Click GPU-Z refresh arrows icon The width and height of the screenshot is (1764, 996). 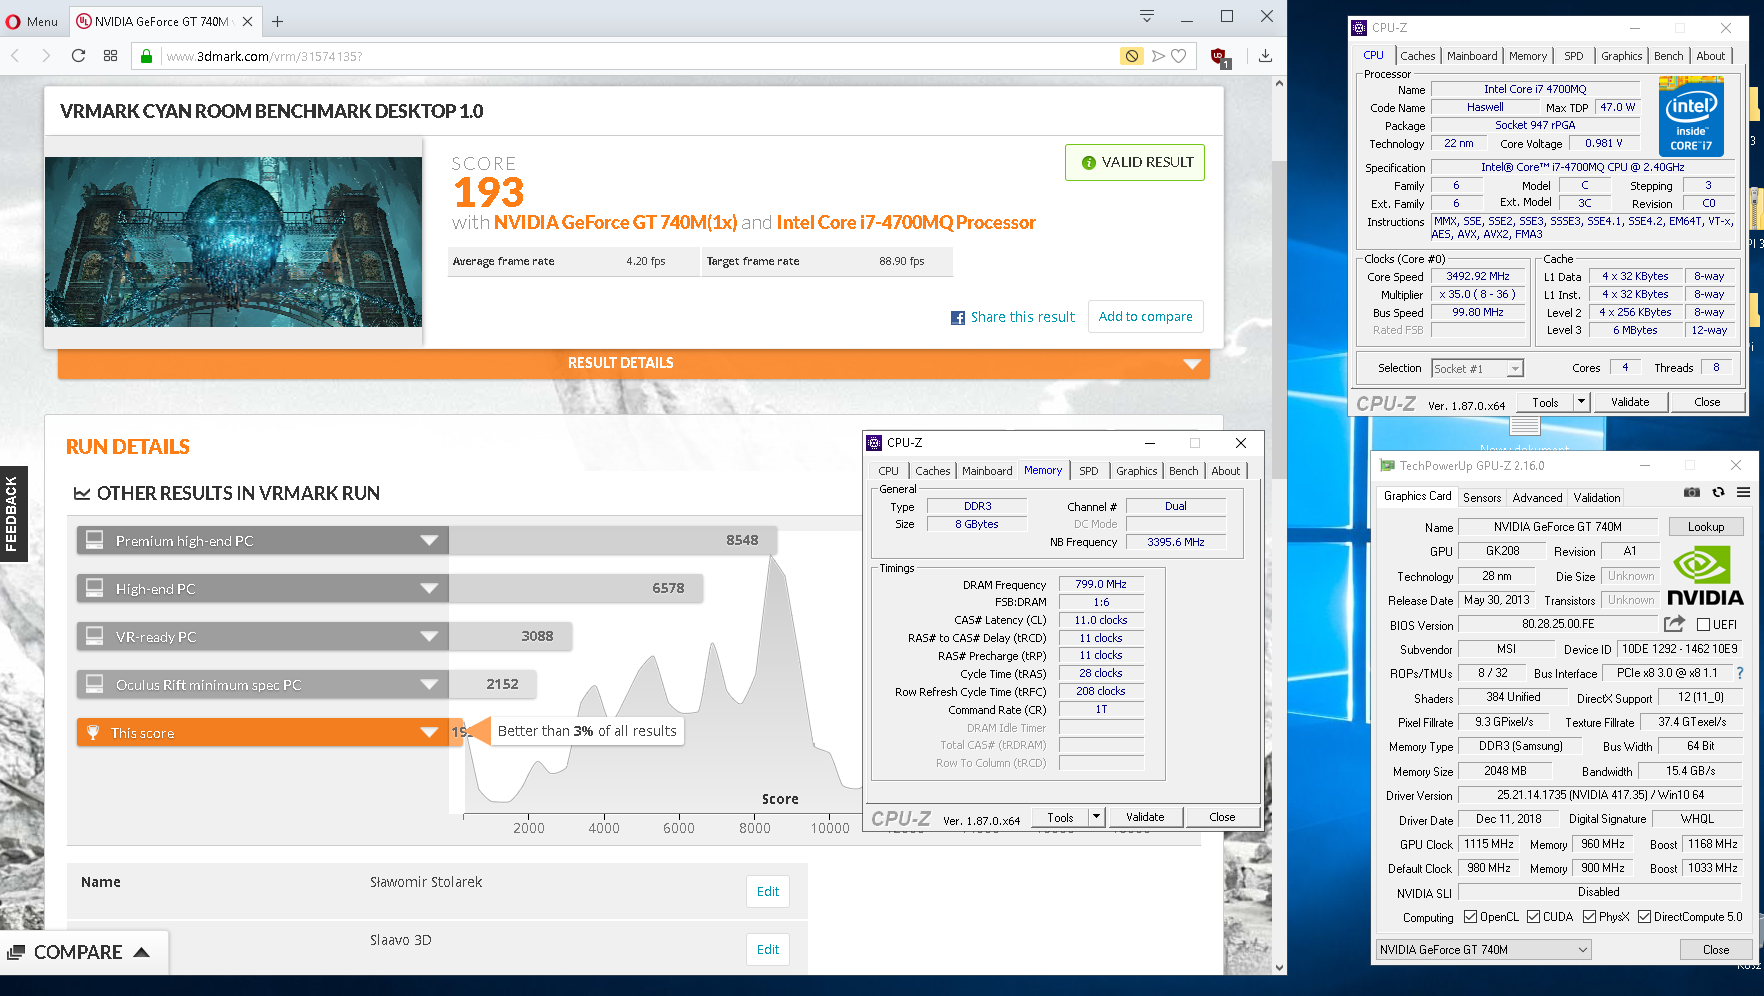[x=1718, y=492]
